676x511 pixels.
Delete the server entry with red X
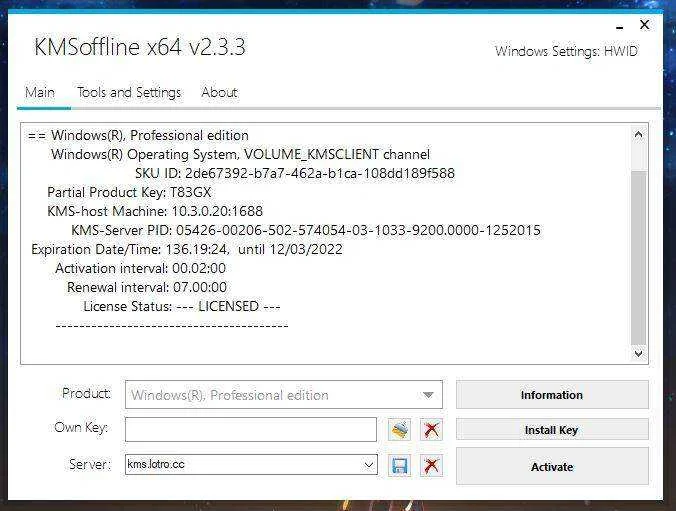431,466
